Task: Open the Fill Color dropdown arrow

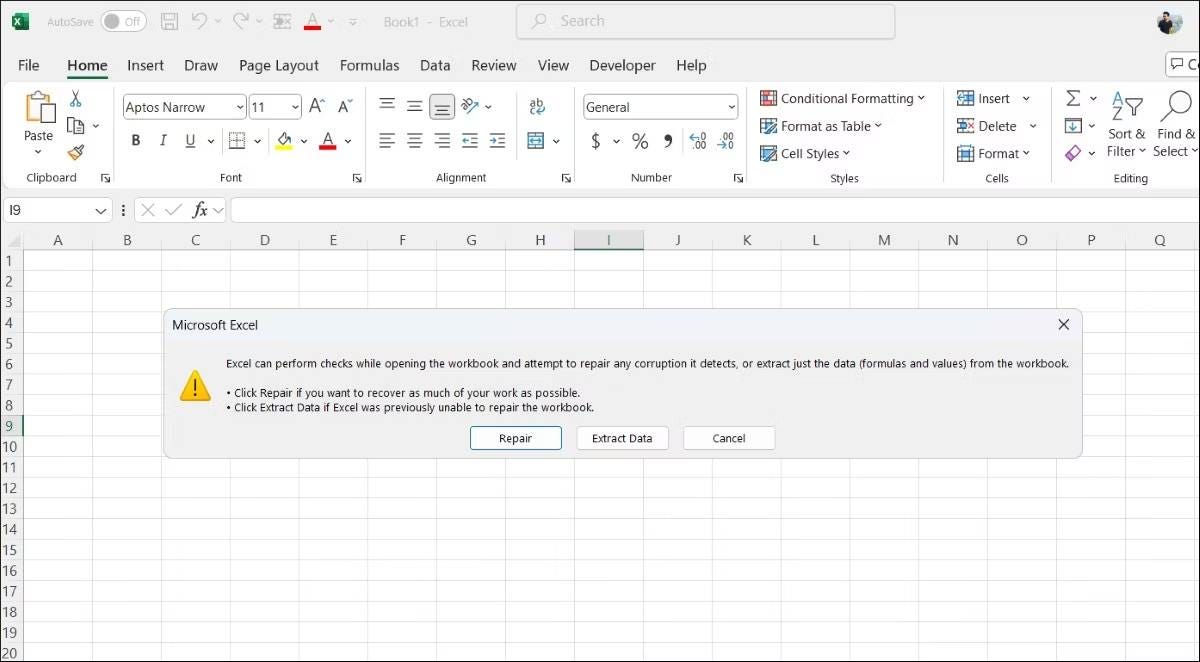Action: [x=303, y=141]
